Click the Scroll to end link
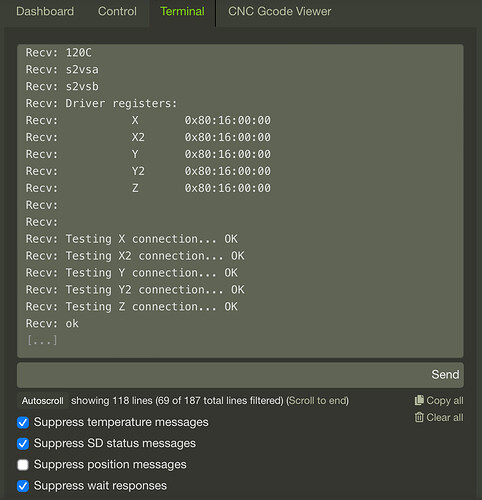The height and width of the screenshot is (500, 482). 317,401
